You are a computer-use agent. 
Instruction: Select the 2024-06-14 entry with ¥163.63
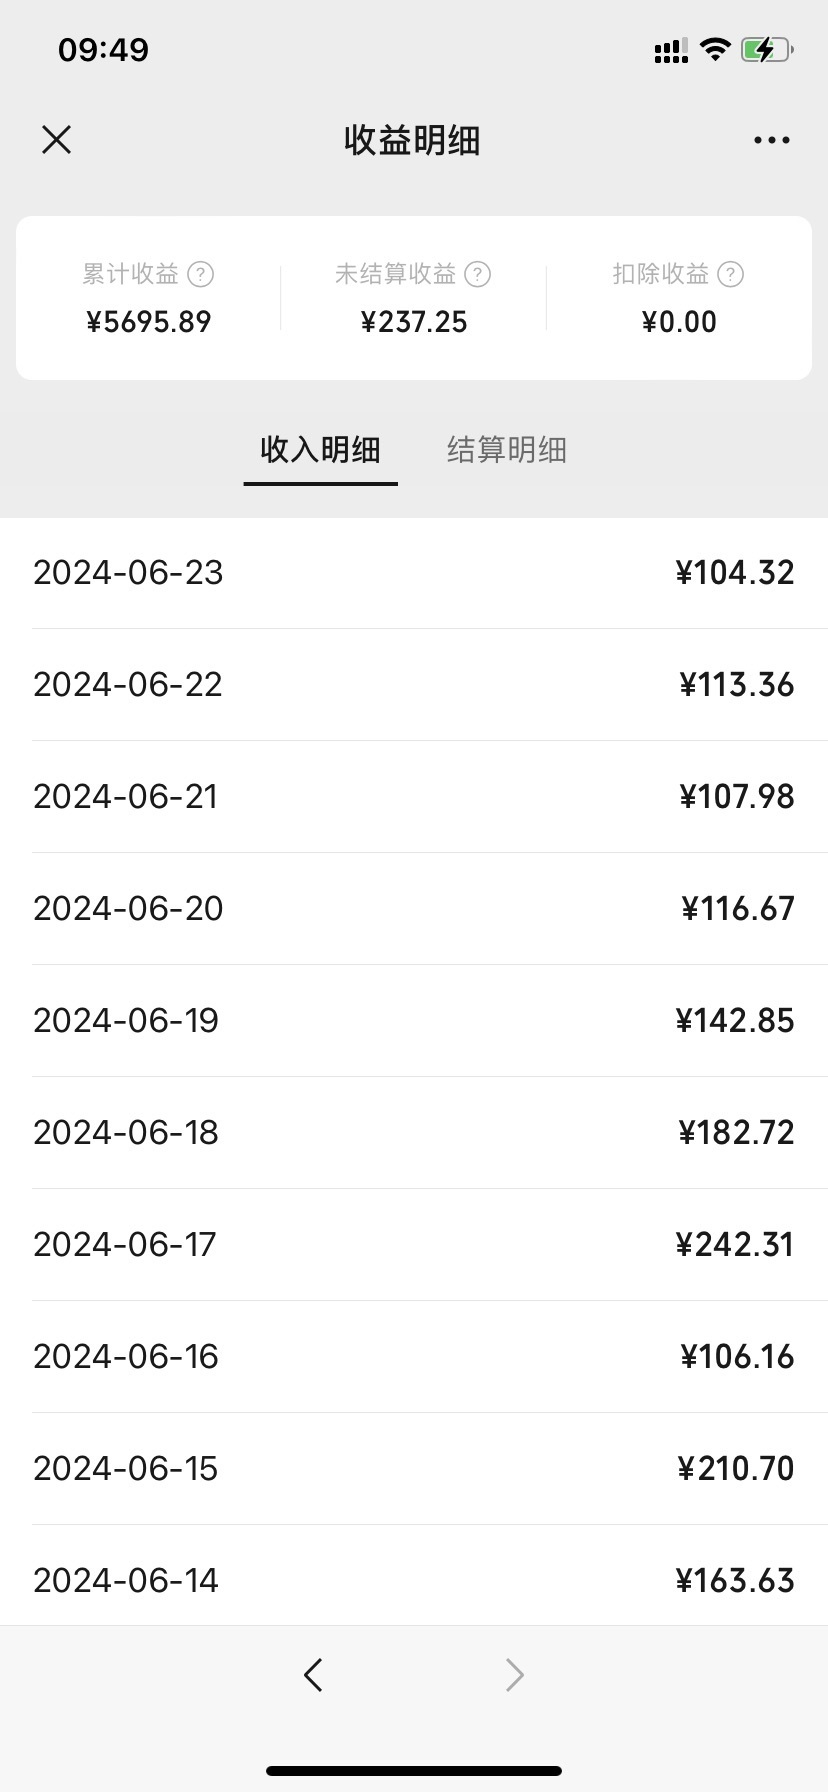414,1581
